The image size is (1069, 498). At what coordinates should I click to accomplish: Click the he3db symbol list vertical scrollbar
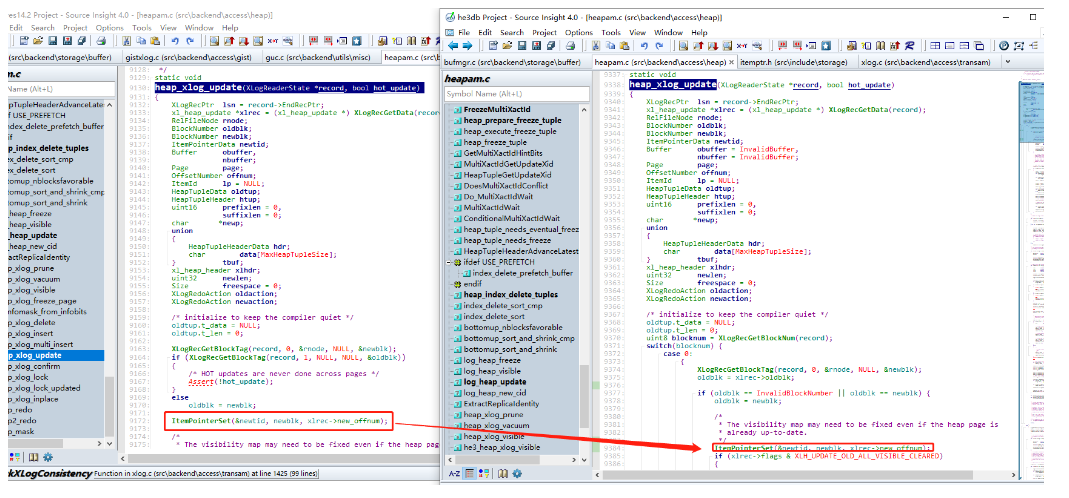pos(584,396)
